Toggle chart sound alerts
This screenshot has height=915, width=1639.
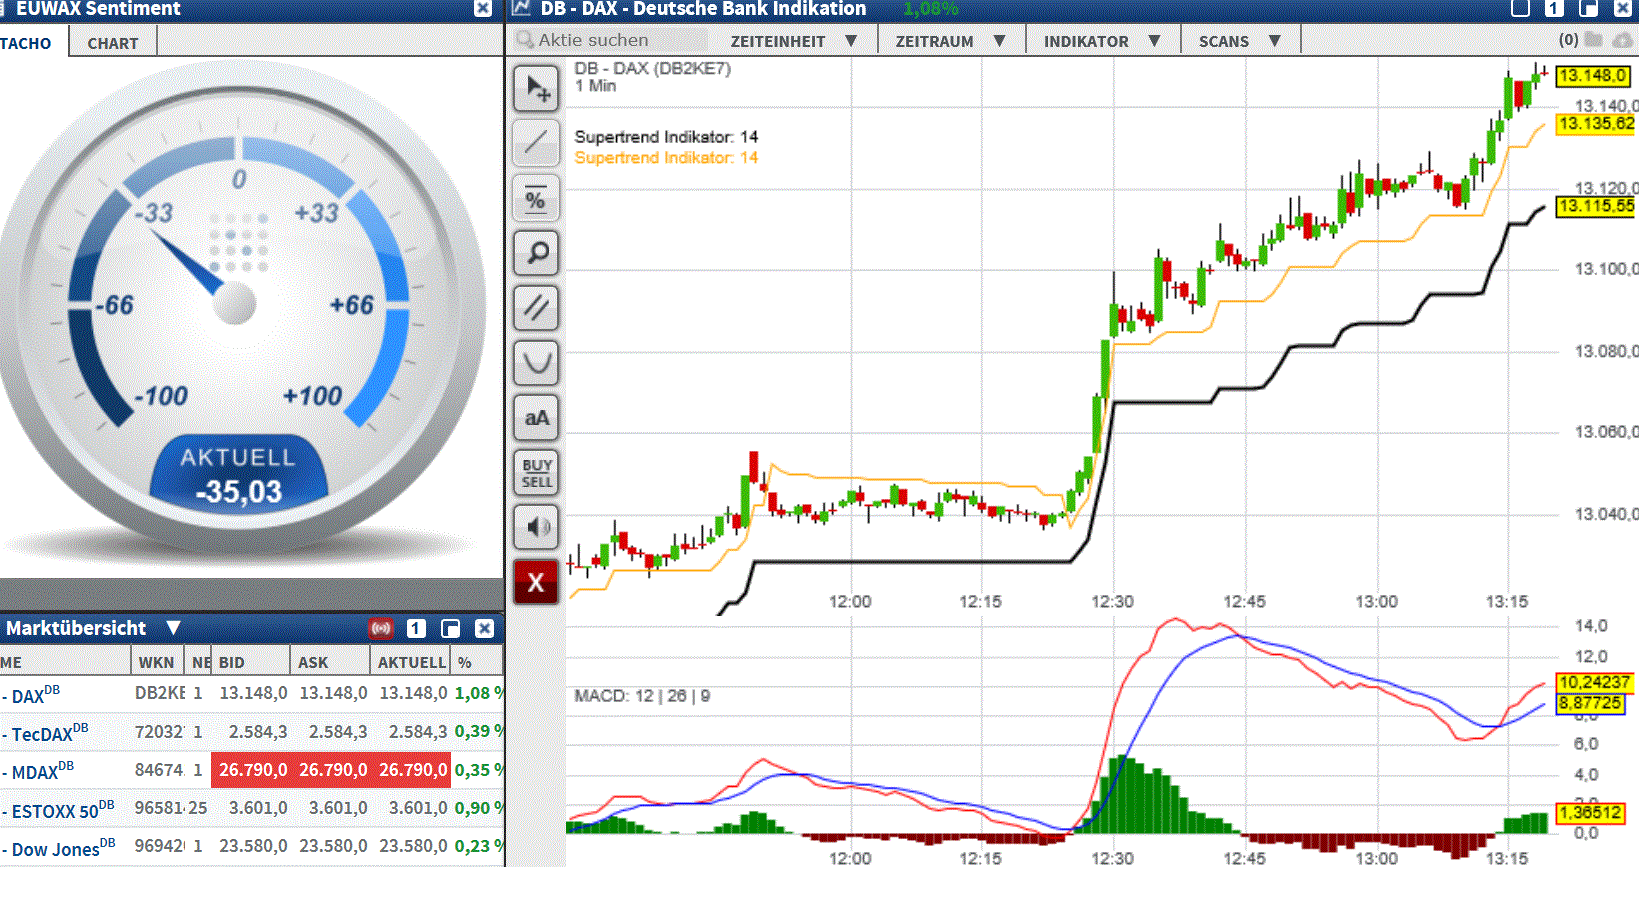click(x=536, y=527)
